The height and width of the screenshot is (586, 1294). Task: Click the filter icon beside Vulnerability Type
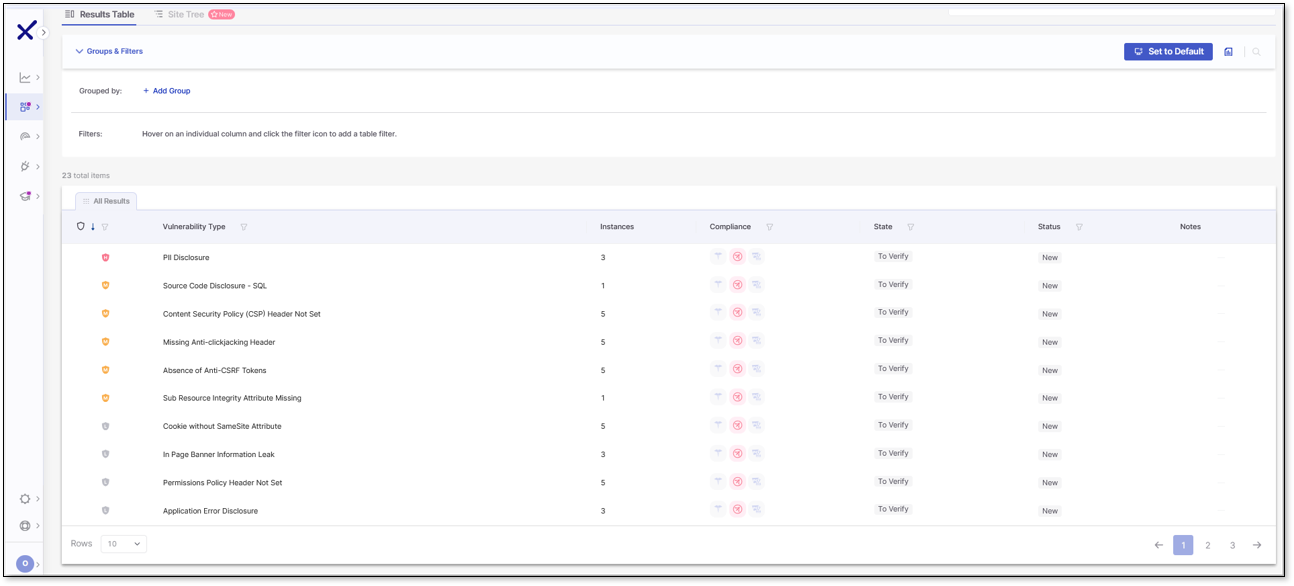244,227
